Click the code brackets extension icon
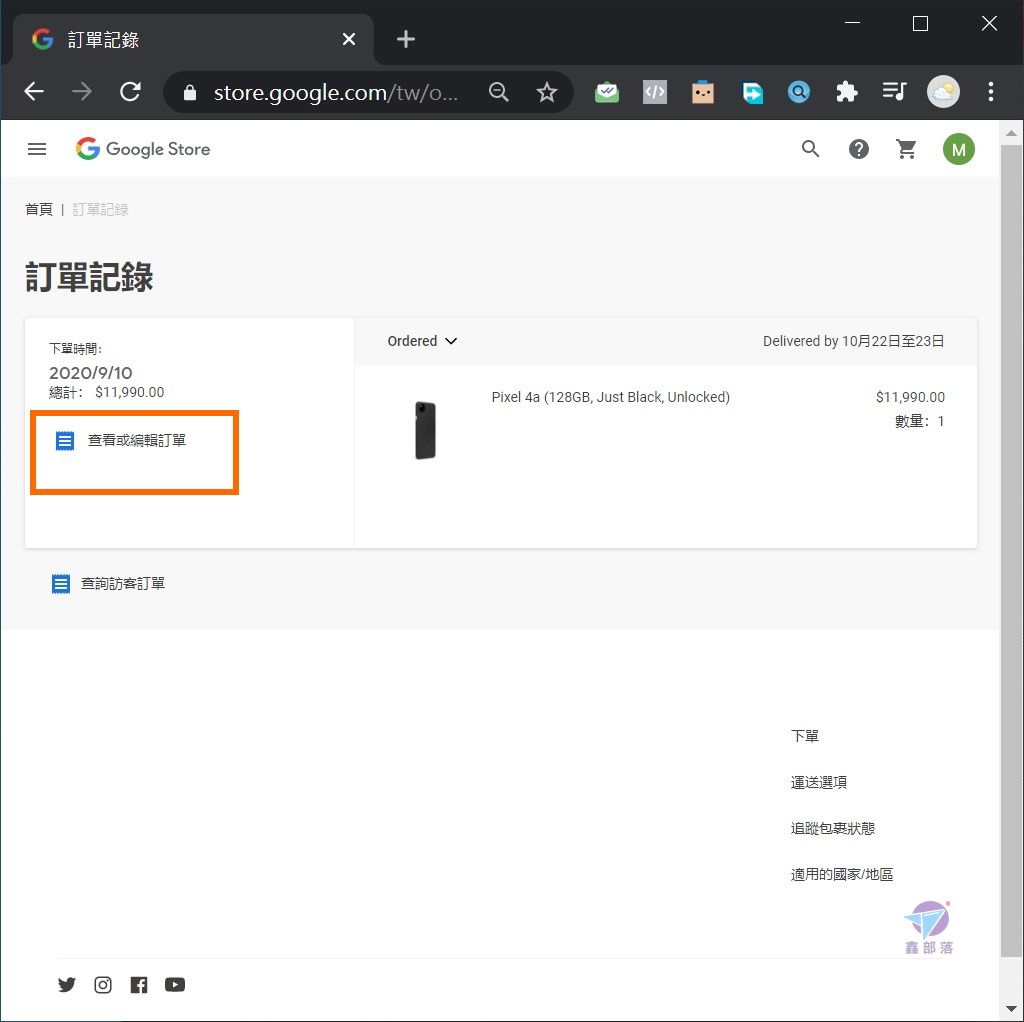Screen dimensions: 1024x1022 tap(654, 92)
